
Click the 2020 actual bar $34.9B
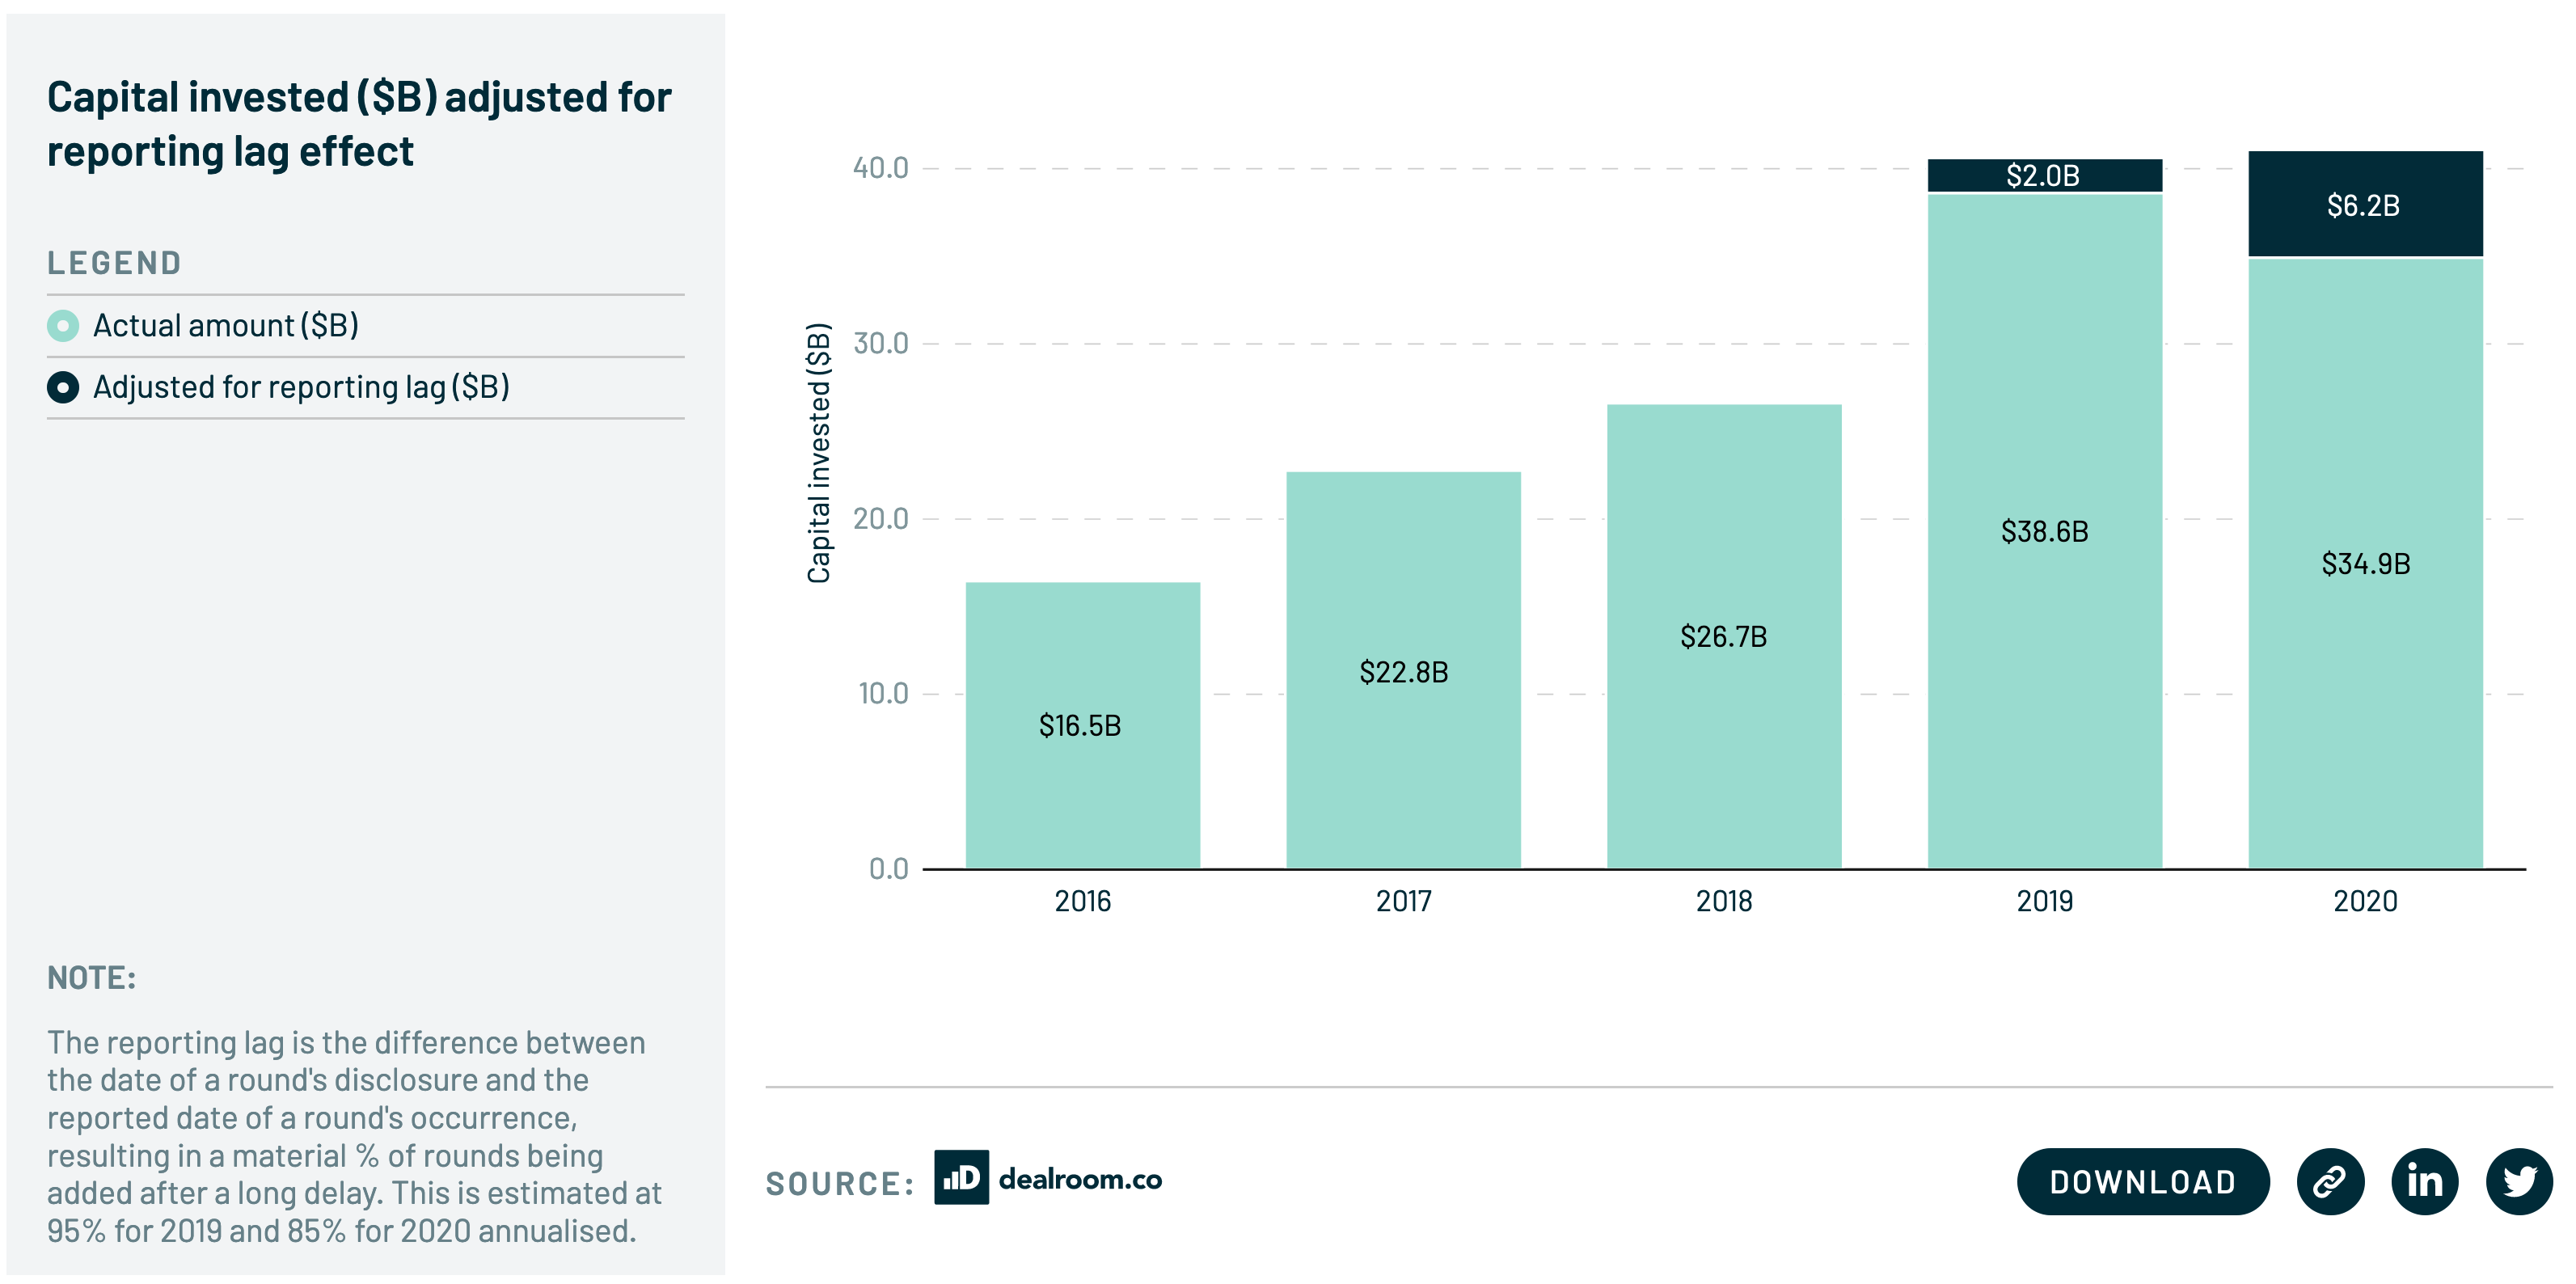pyautogui.click(x=2365, y=563)
